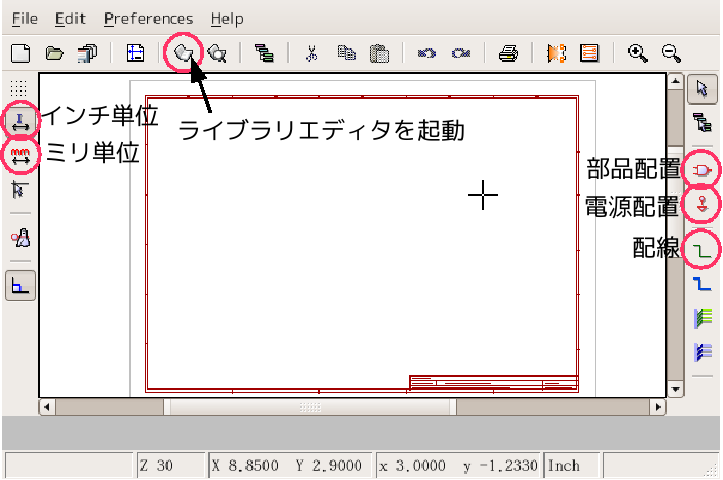723x480 pixels.
Task: Open the Preferences menu
Action: point(148,18)
